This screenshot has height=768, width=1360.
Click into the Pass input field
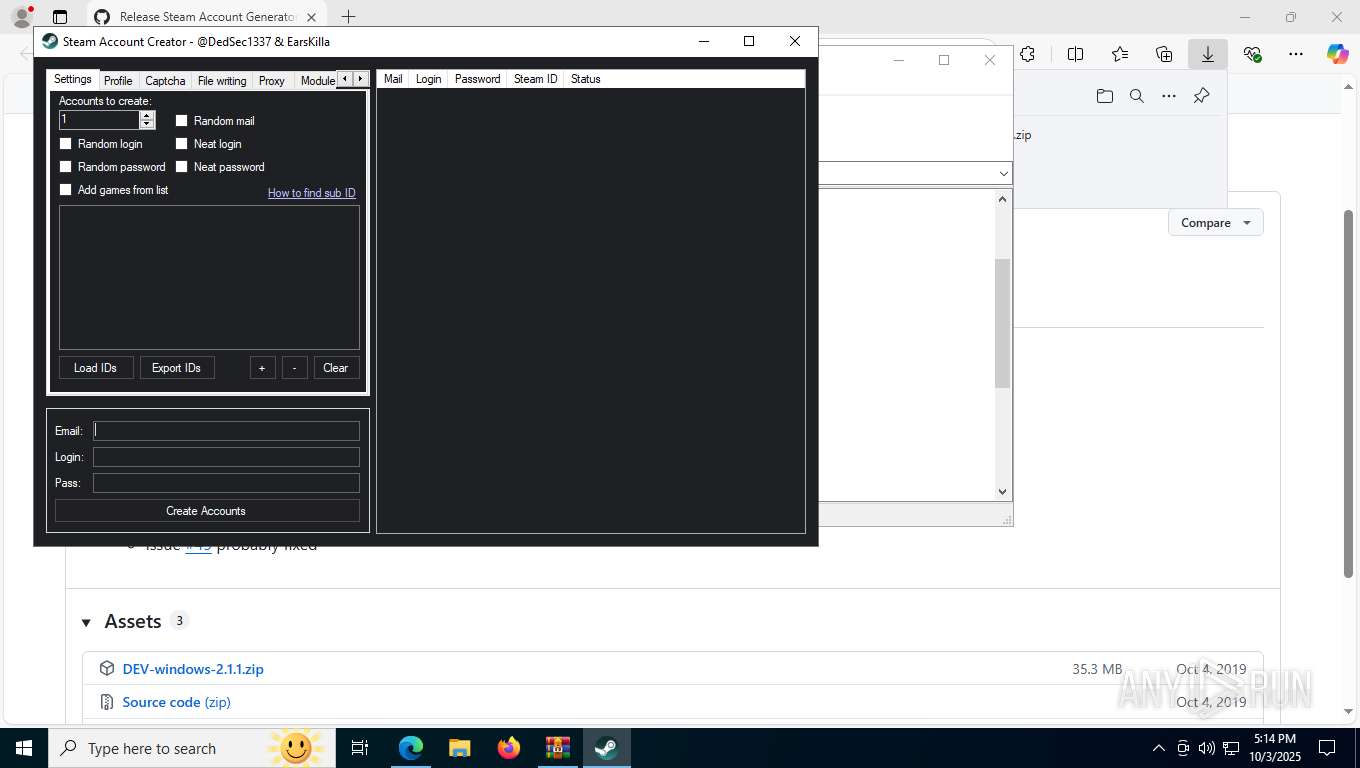(x=226, y=483)
